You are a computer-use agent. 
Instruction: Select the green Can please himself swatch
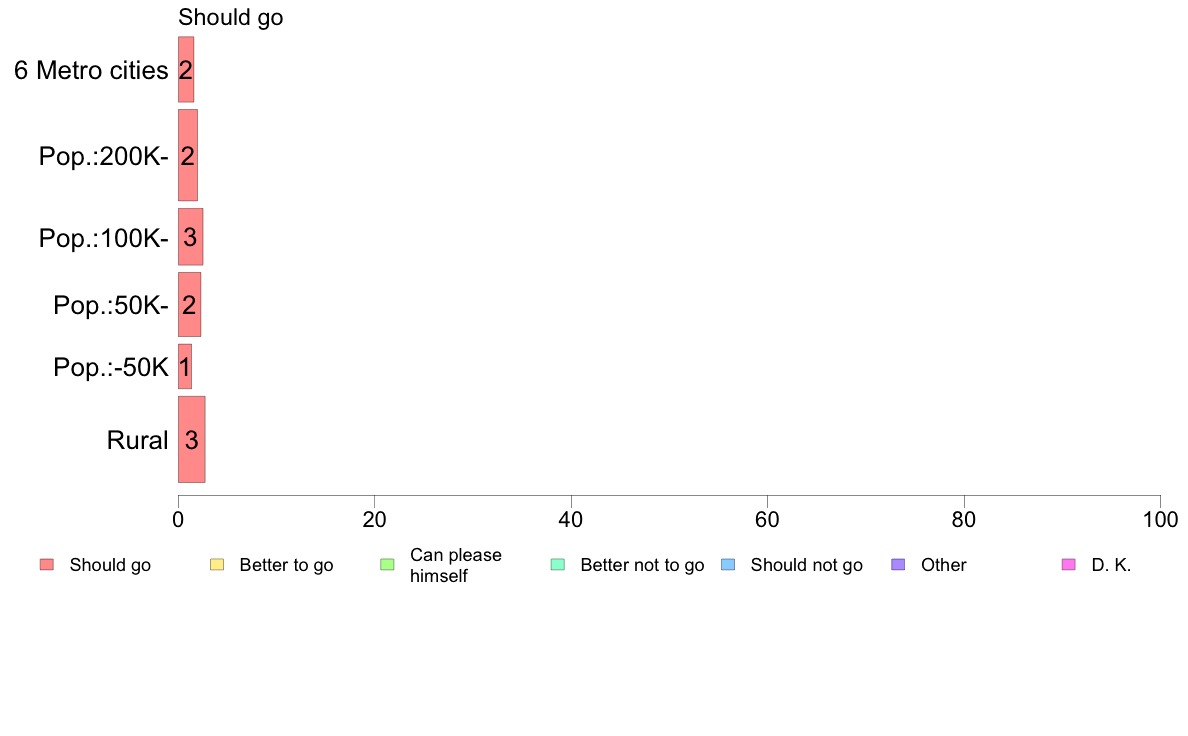point(387,565)
